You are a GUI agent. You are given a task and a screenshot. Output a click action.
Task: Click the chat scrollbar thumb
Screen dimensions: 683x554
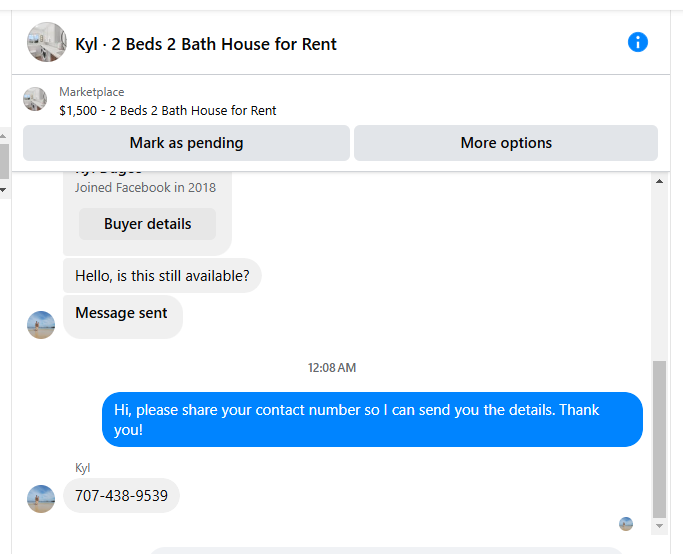click(659, 439)
